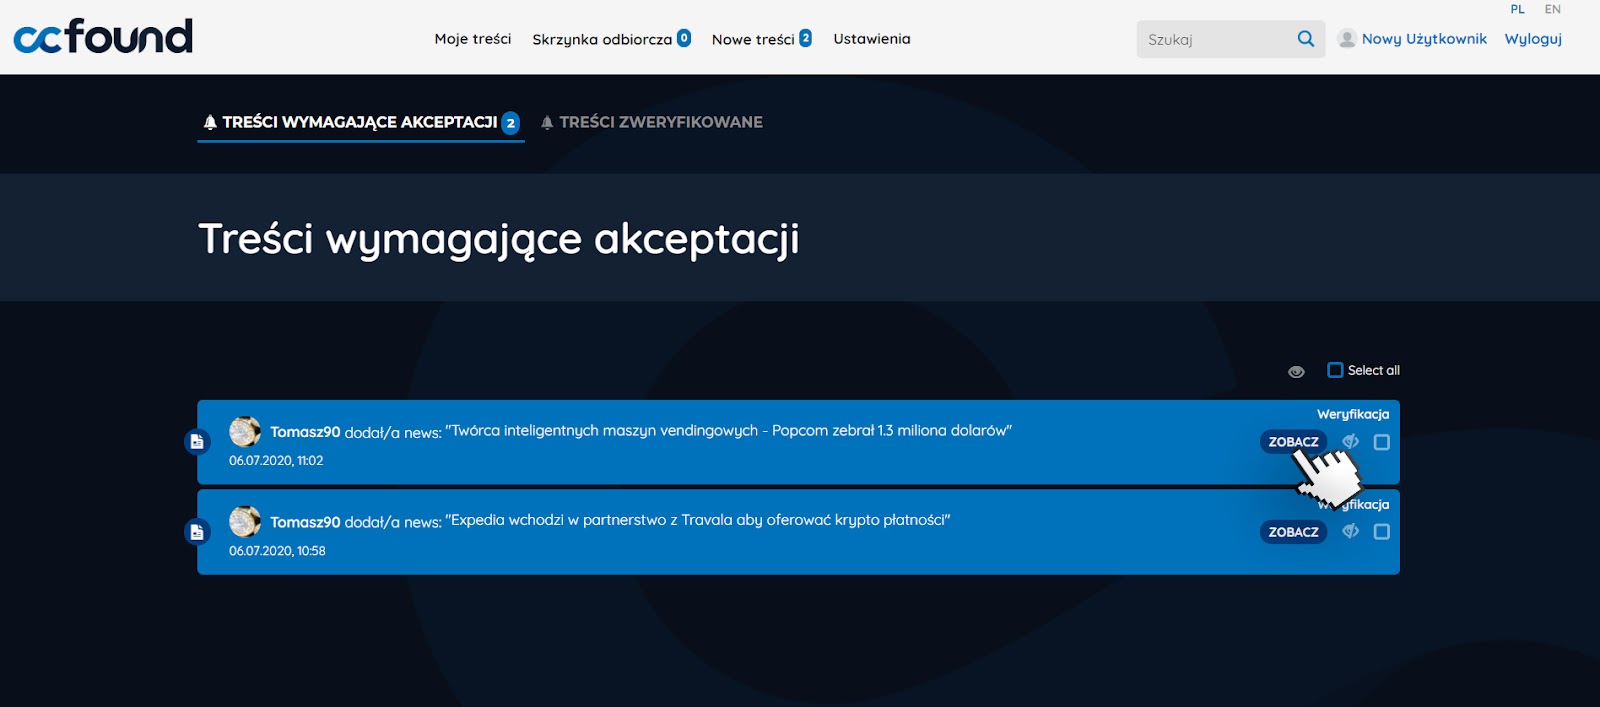Click the search magnifier icon
This screenshot has height=707, width=1600.
tap(1305, 39)
